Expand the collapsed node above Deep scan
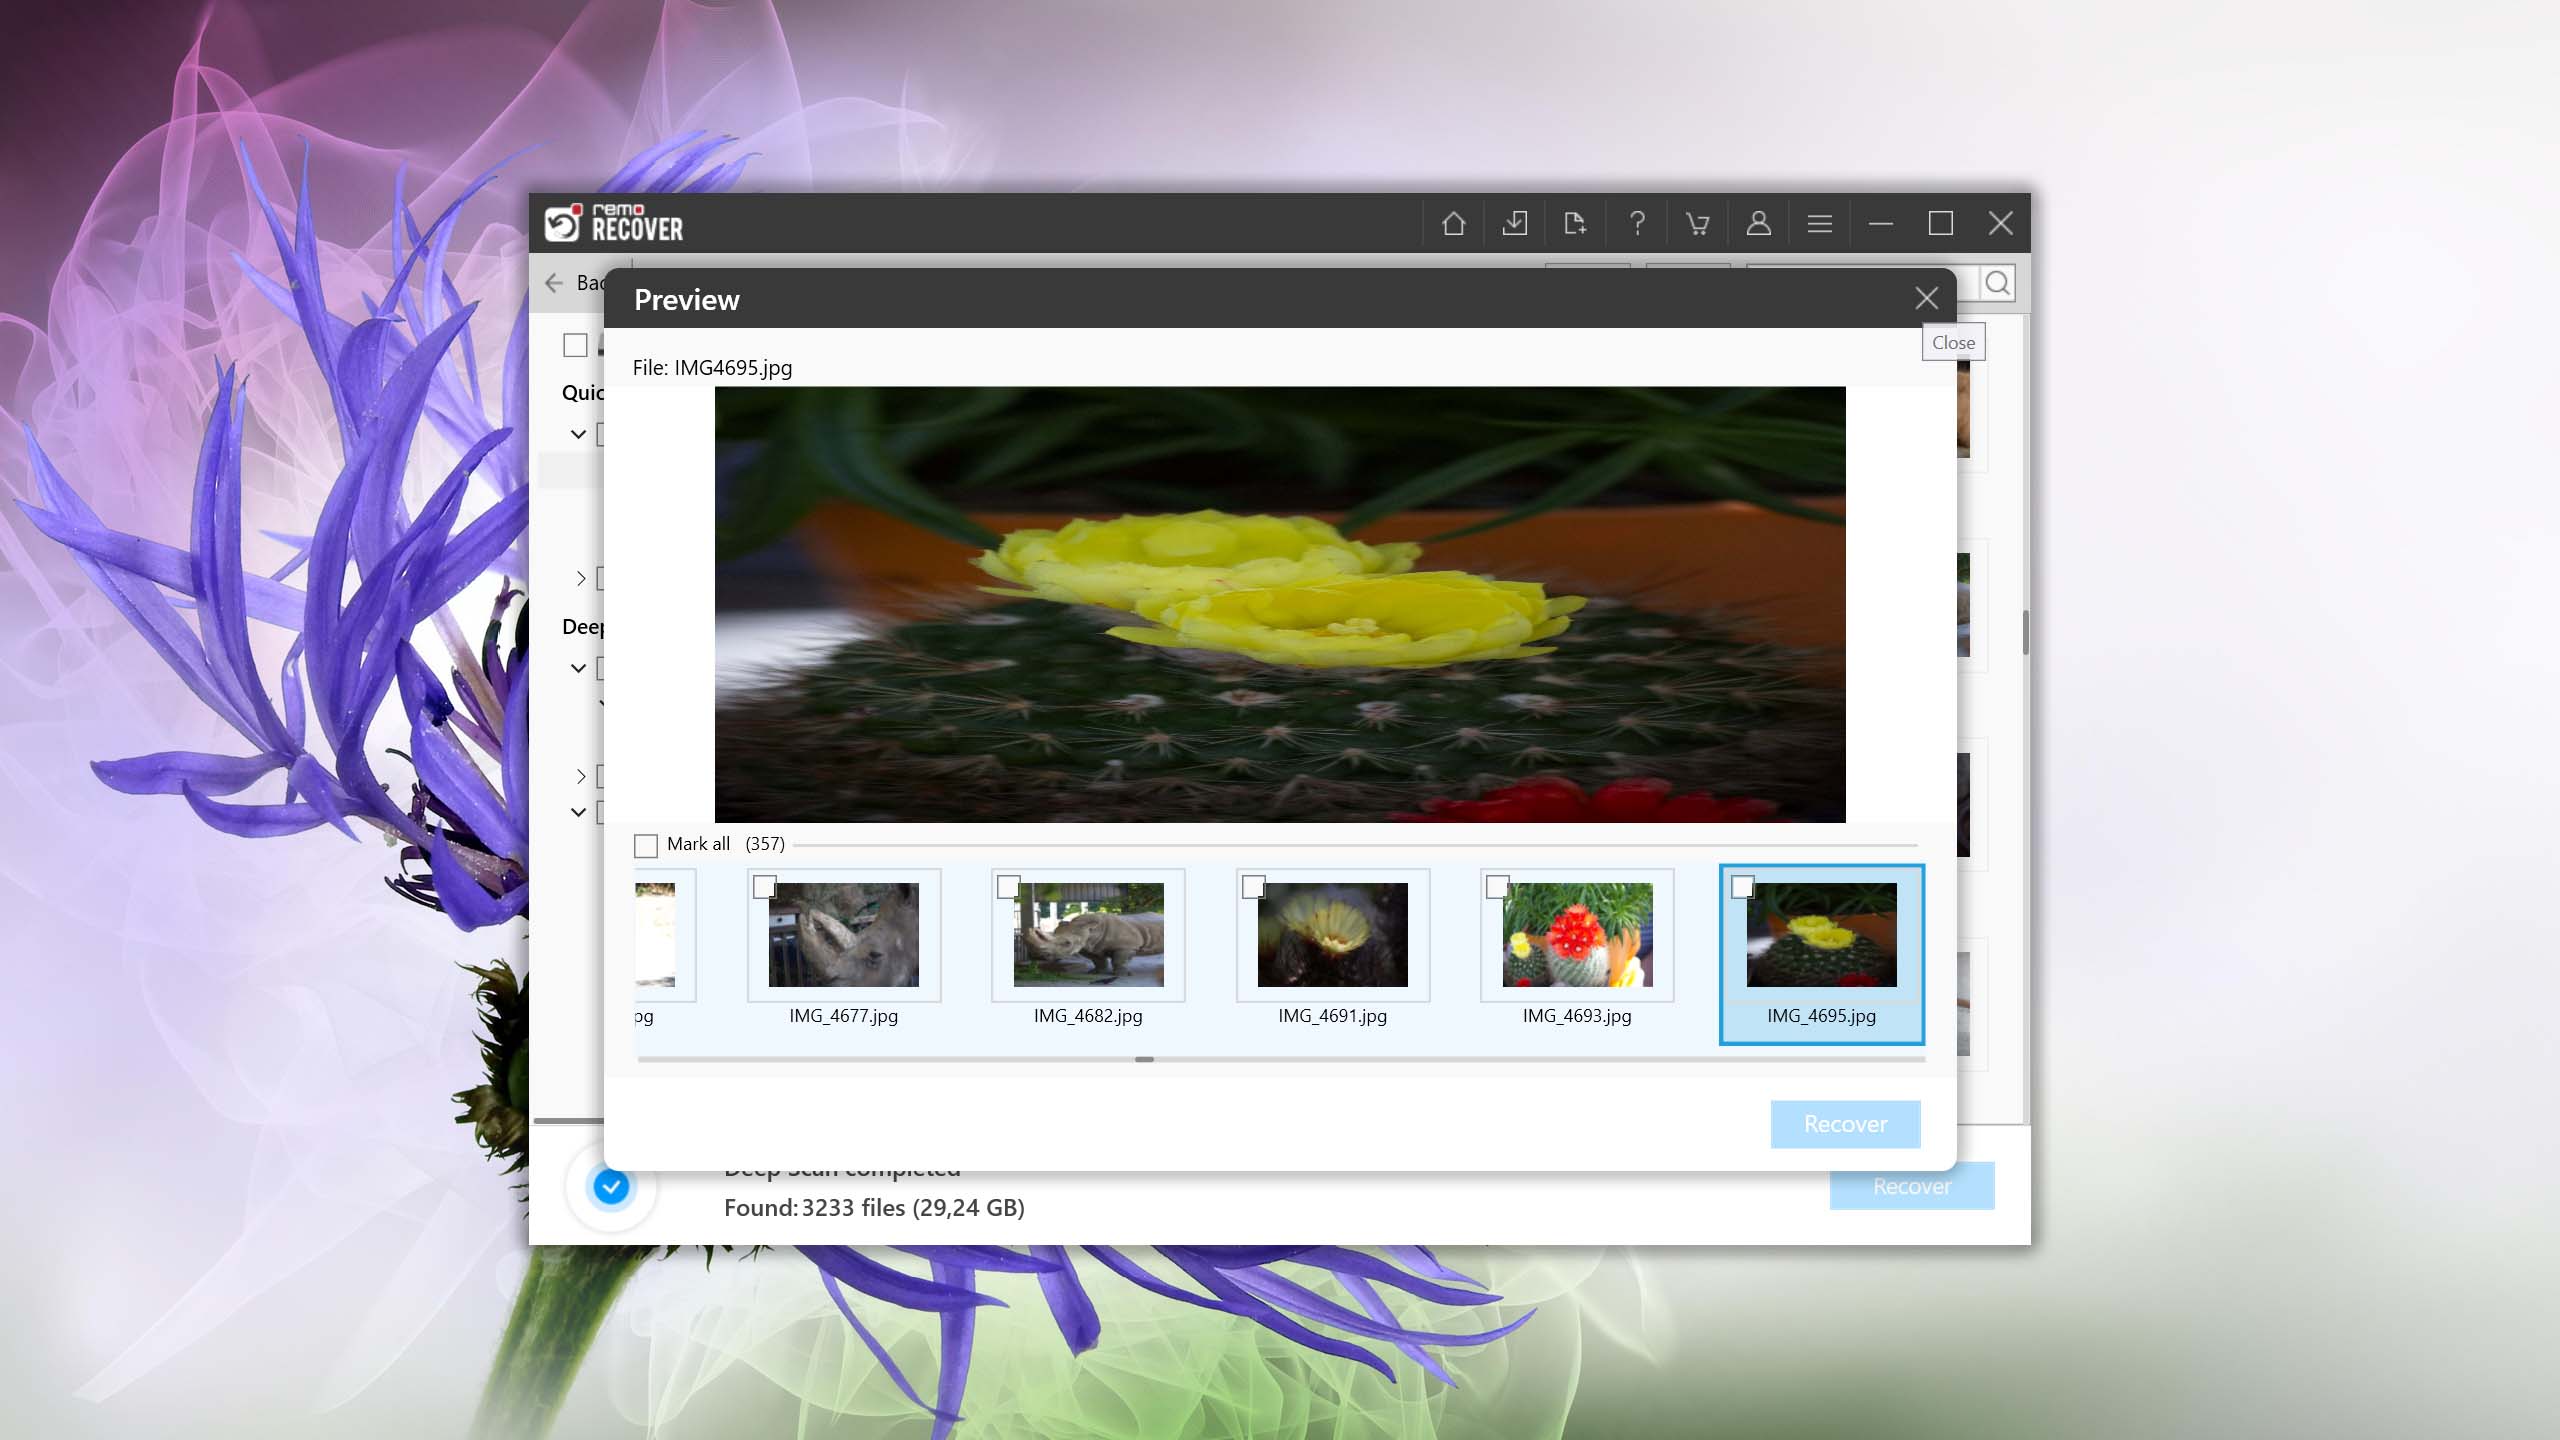 (x=580, y=578)
